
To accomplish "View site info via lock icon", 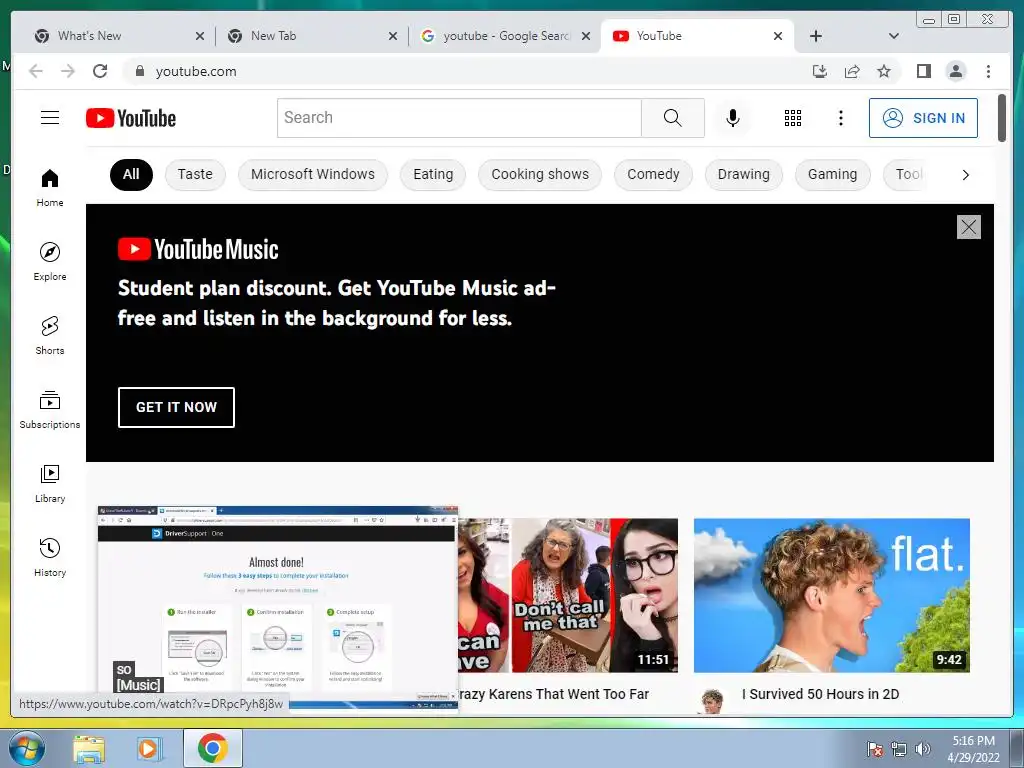I will pos(139,71).
